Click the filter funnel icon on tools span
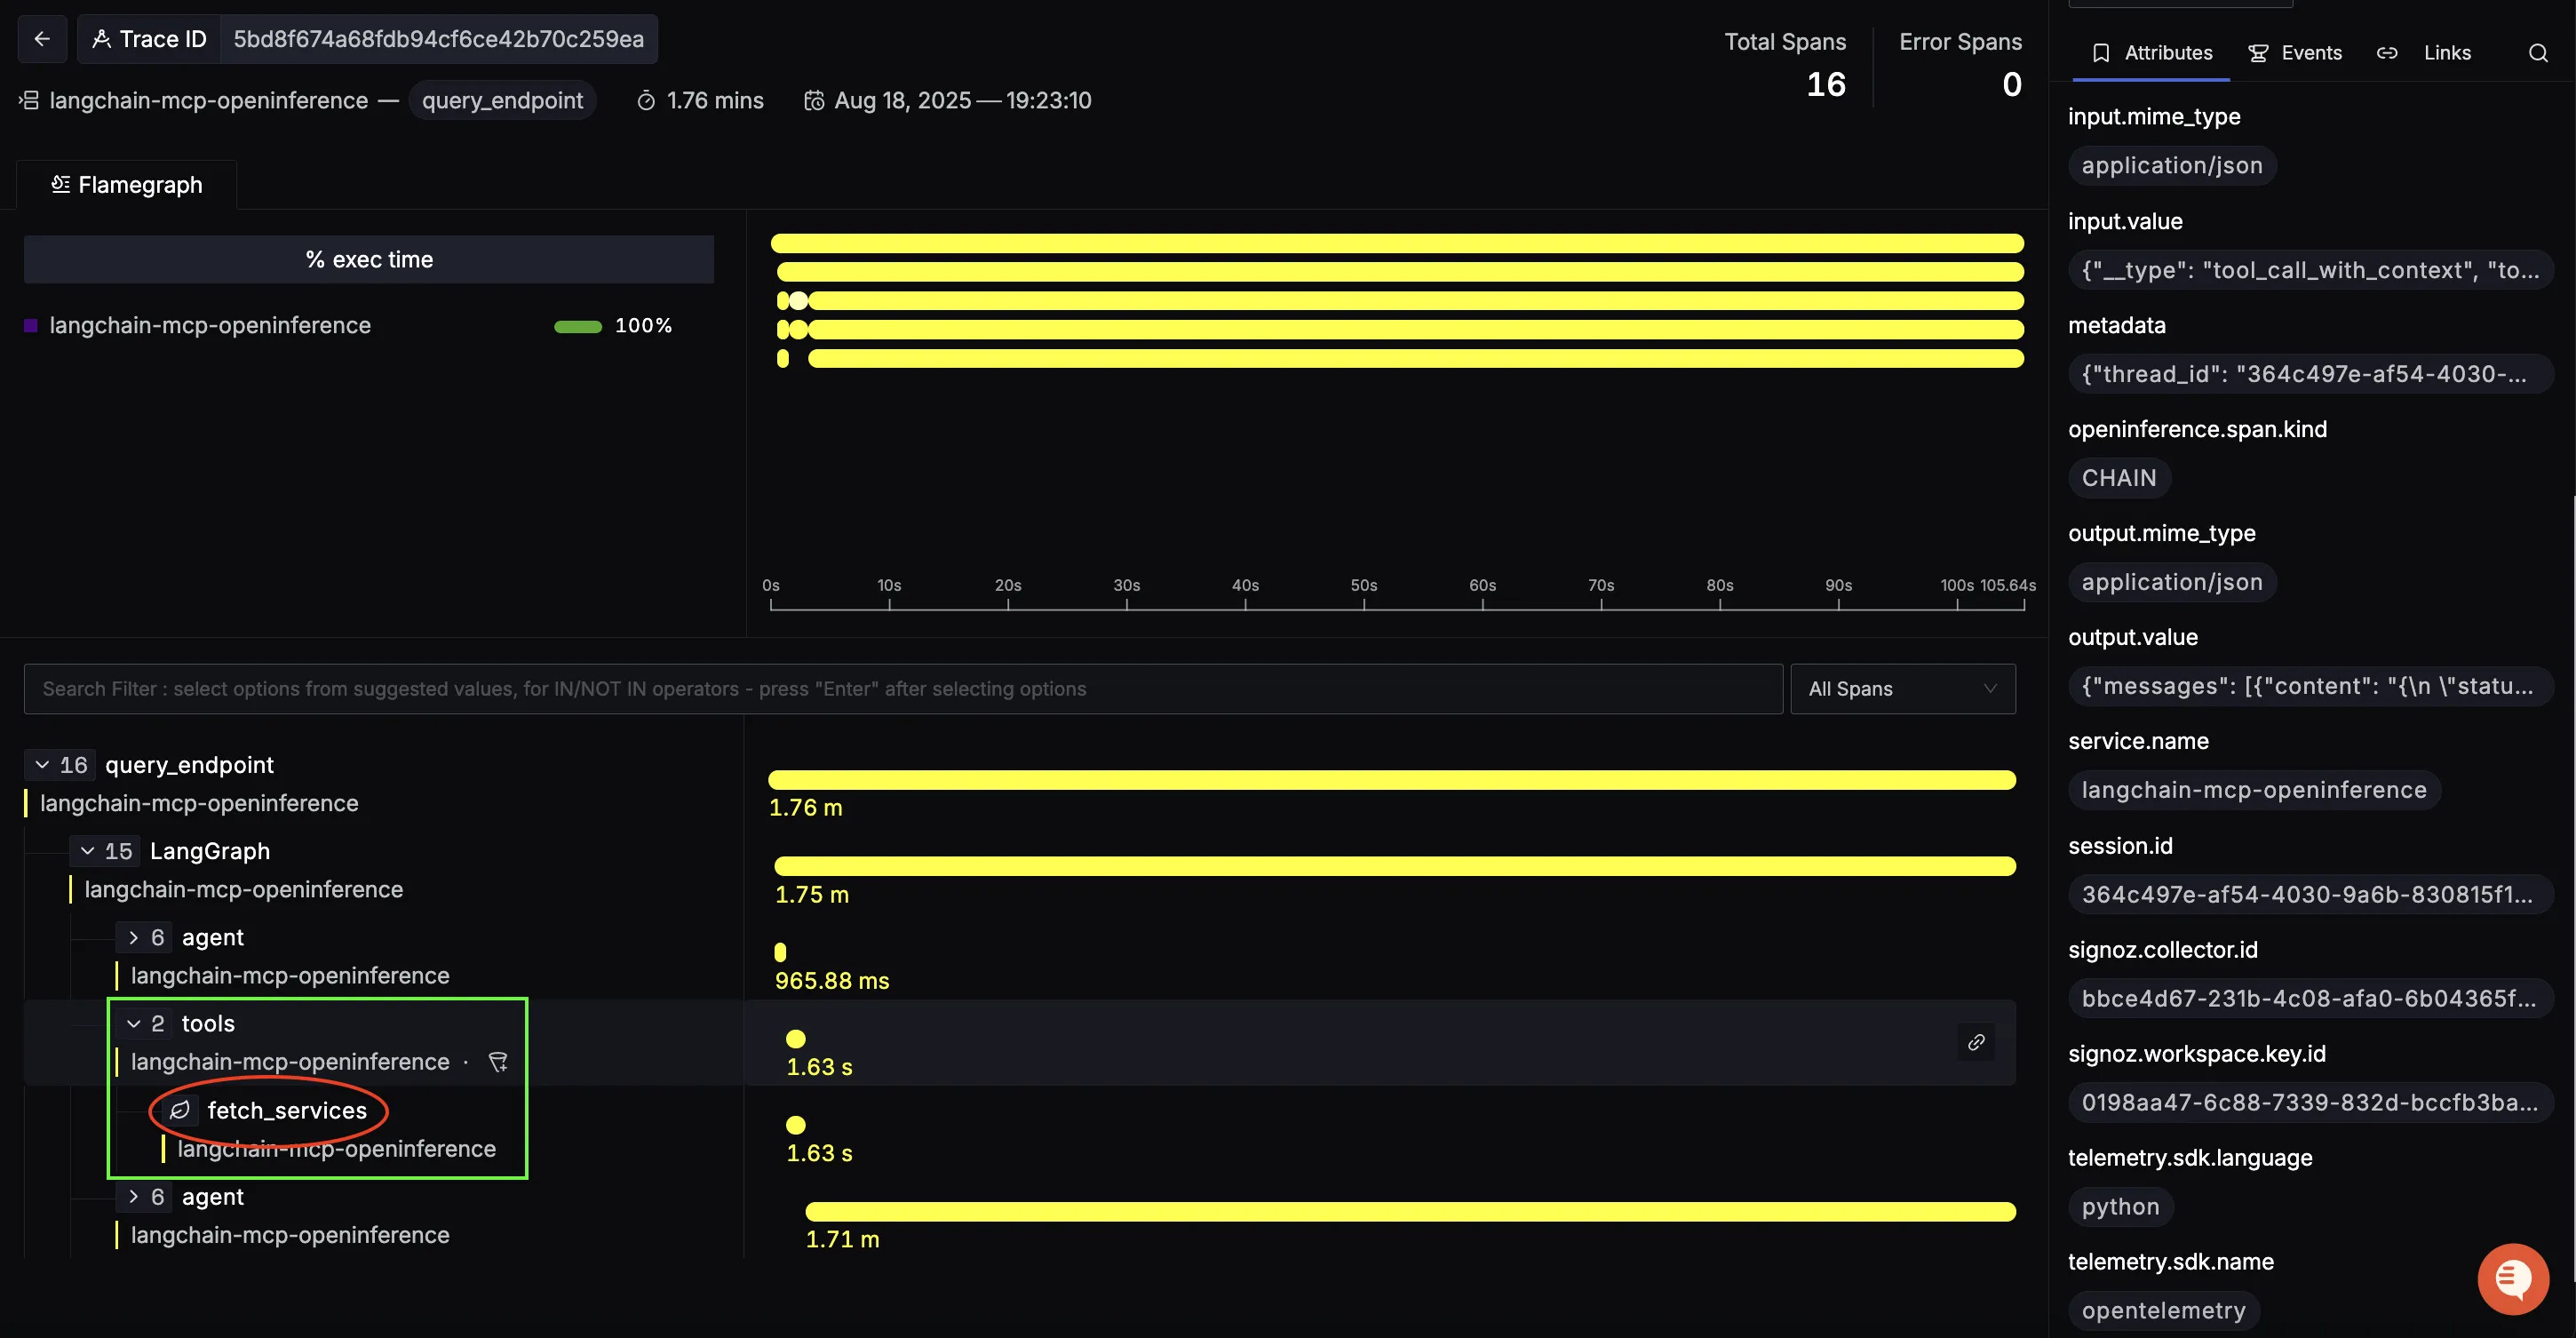2576x1338 pixels. (498, 1062)
